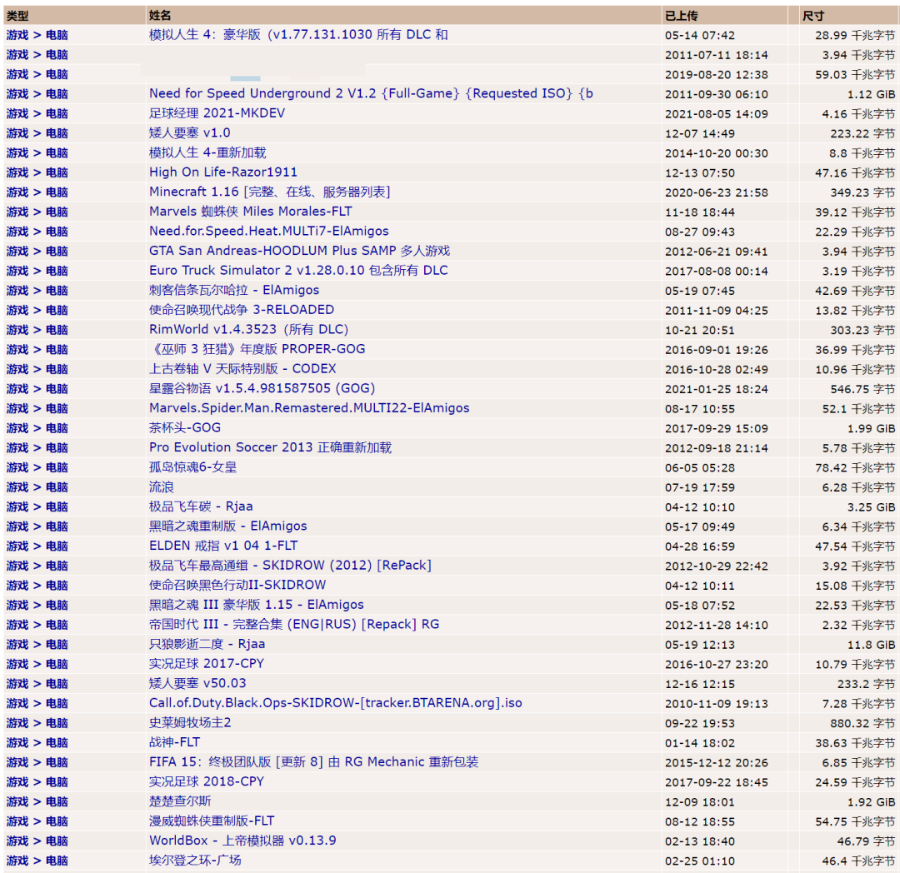Viewport: 900px width, 873px height.
Task: Open 实况足球 2018-CPY link
Action: tap(206, 782)
